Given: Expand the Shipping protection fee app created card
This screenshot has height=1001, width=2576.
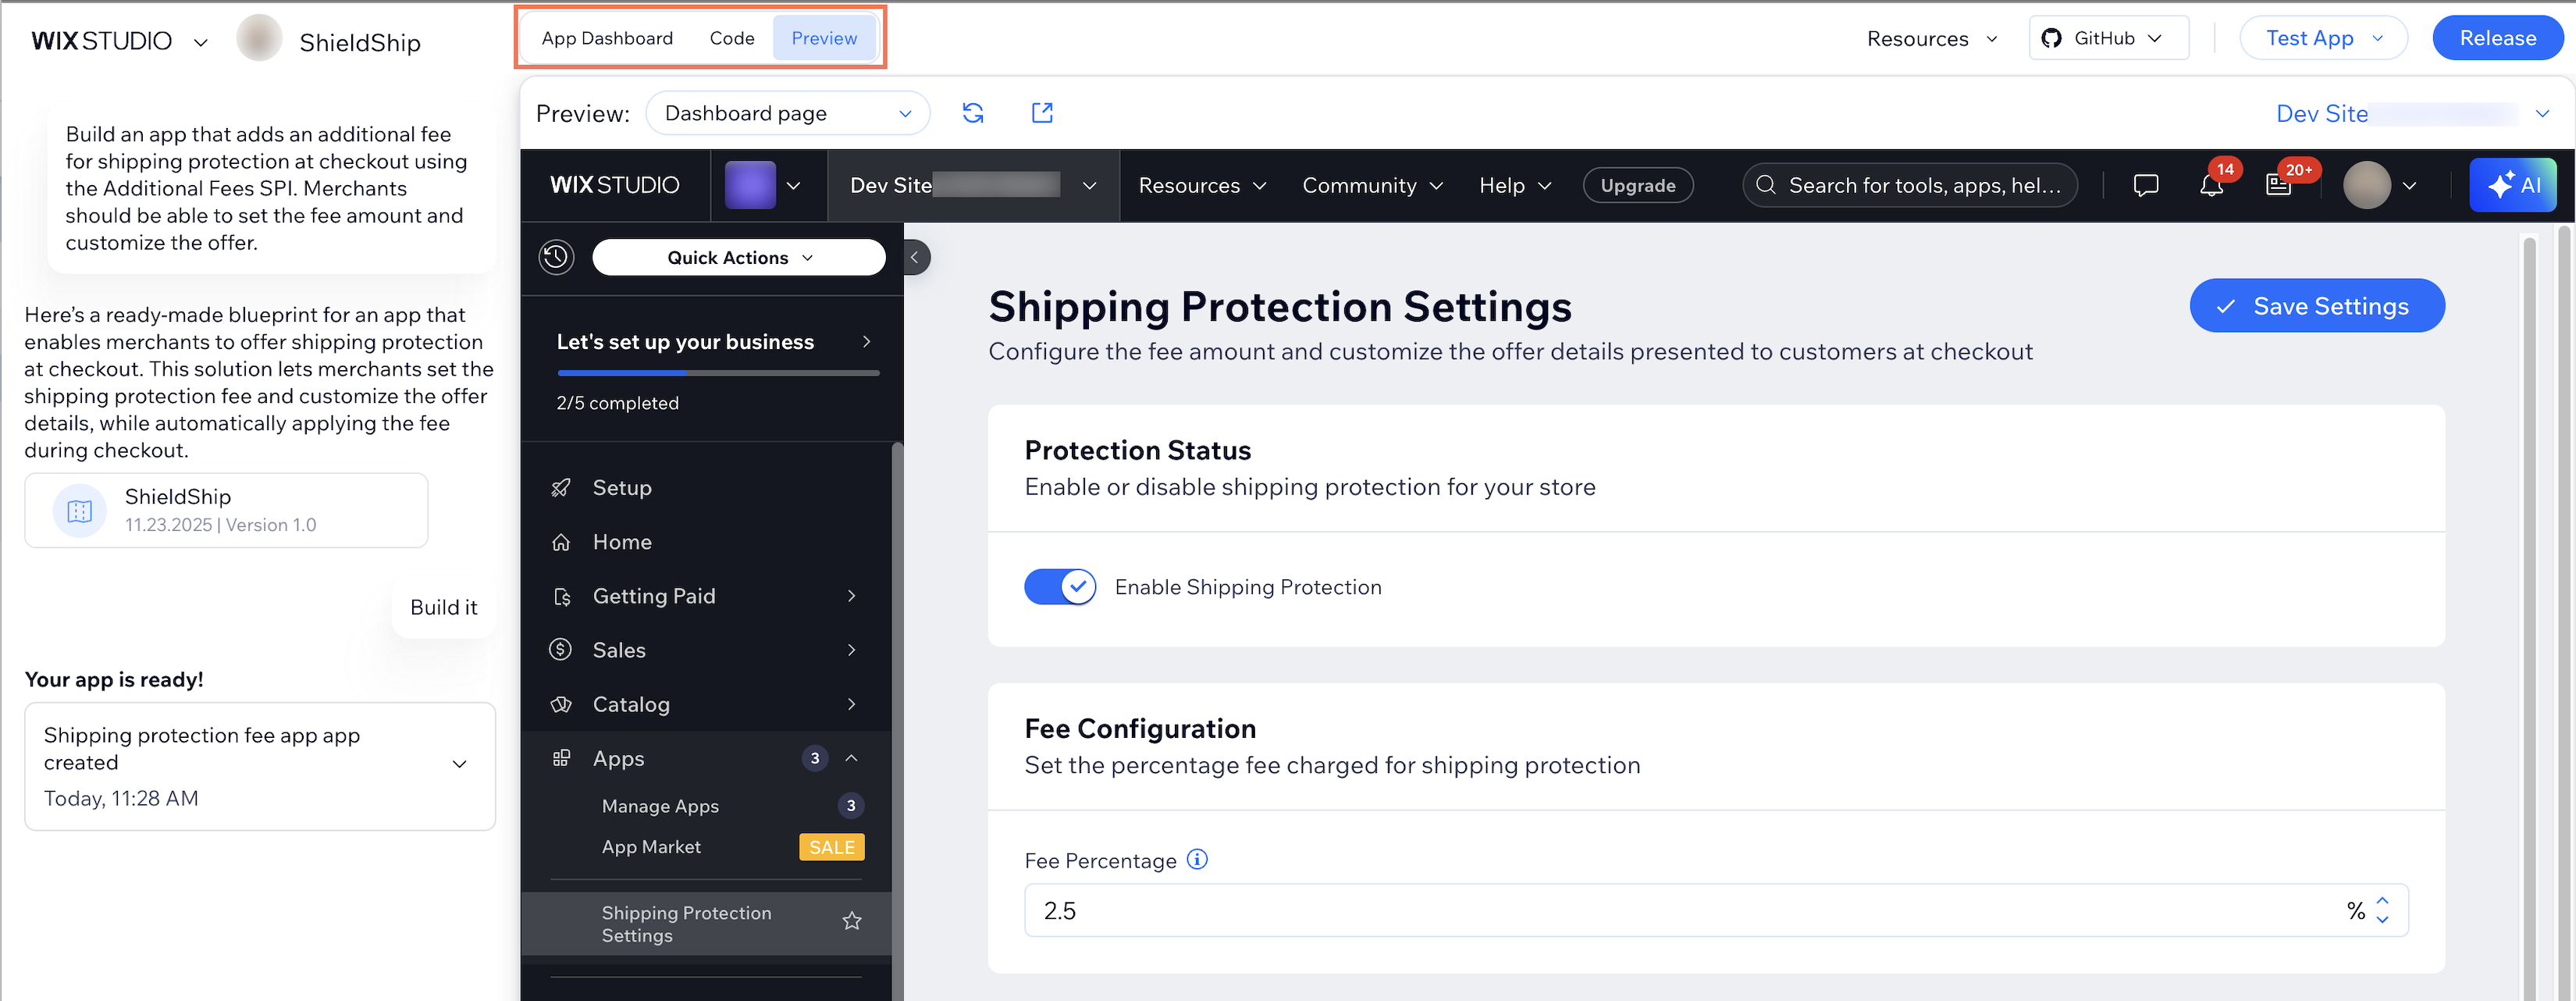Looking at the screenshot, I should (459, 764).
